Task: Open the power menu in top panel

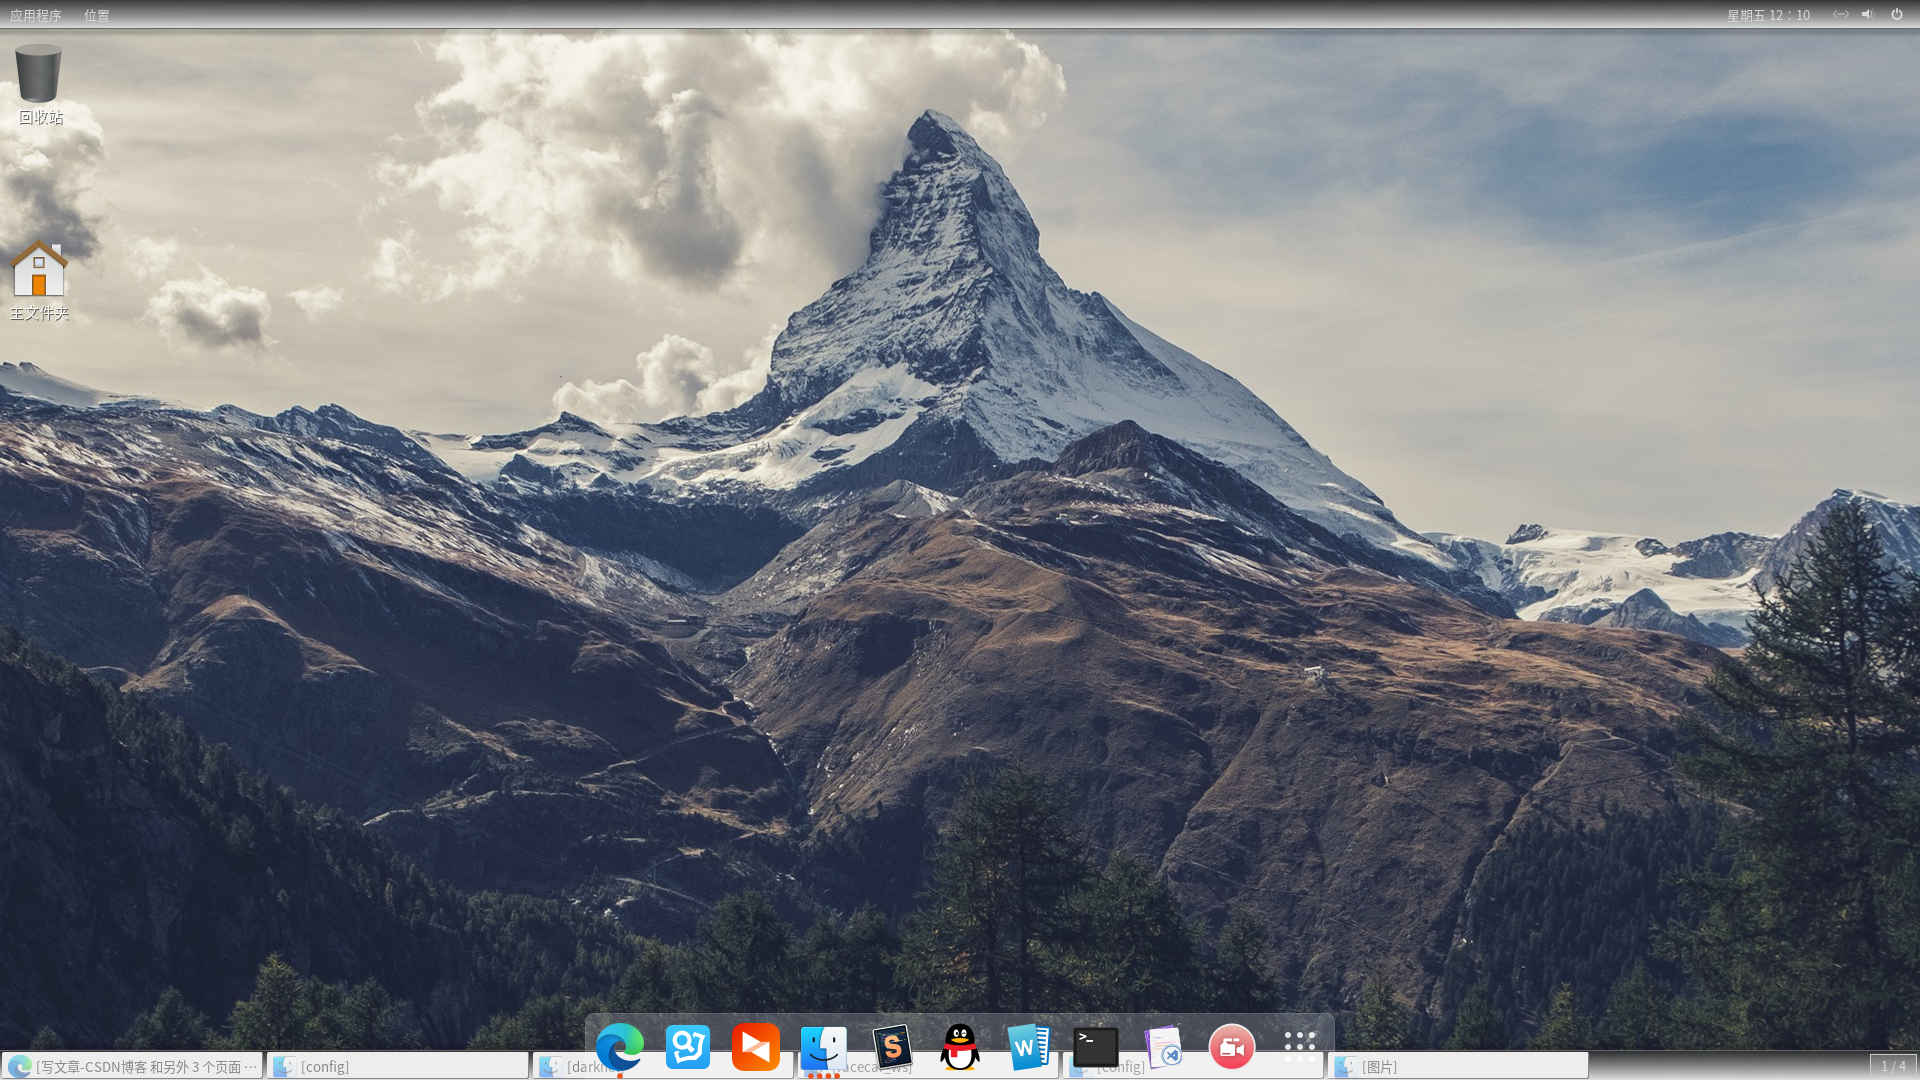Action: 1897,14
